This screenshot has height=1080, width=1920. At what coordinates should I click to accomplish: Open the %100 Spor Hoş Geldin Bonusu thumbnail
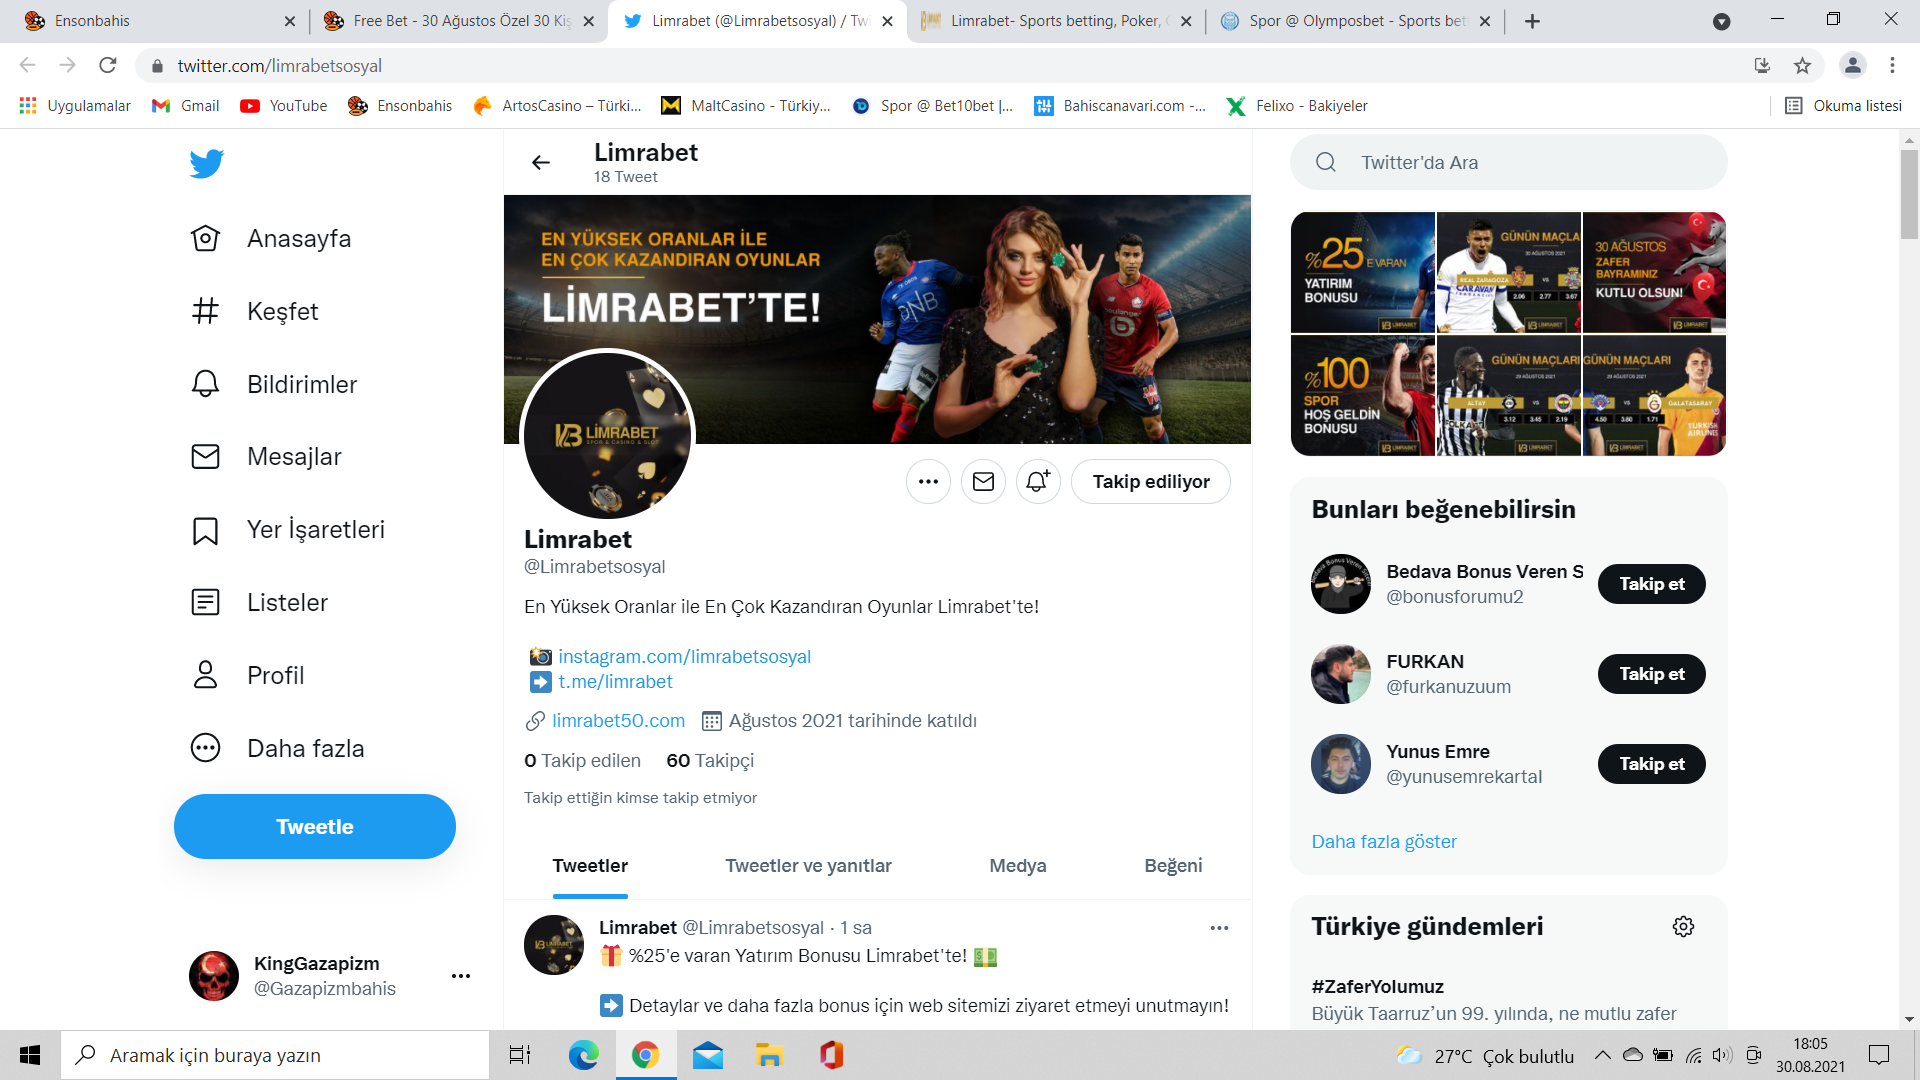click(1363, 396)
